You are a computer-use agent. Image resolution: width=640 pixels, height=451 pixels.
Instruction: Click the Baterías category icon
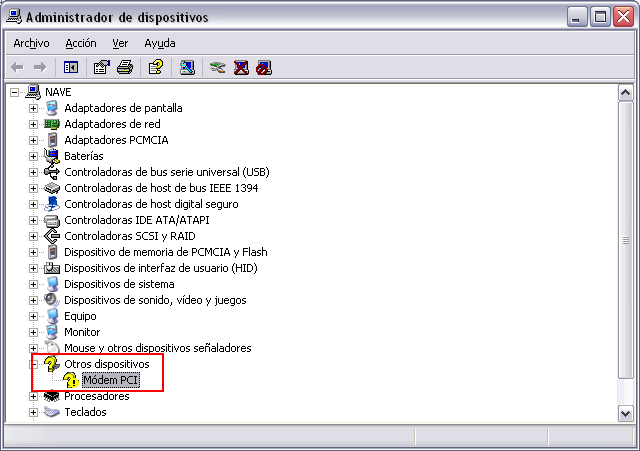click(52, 156)
